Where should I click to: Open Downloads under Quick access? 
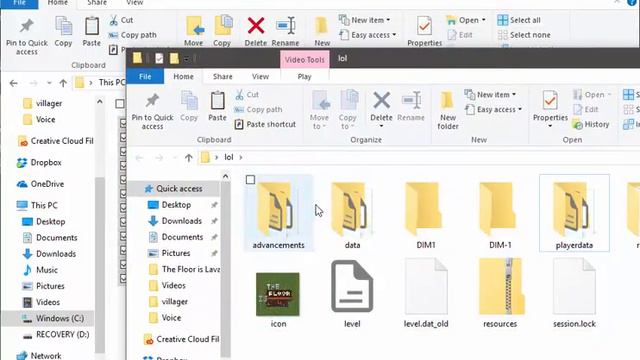182,221
